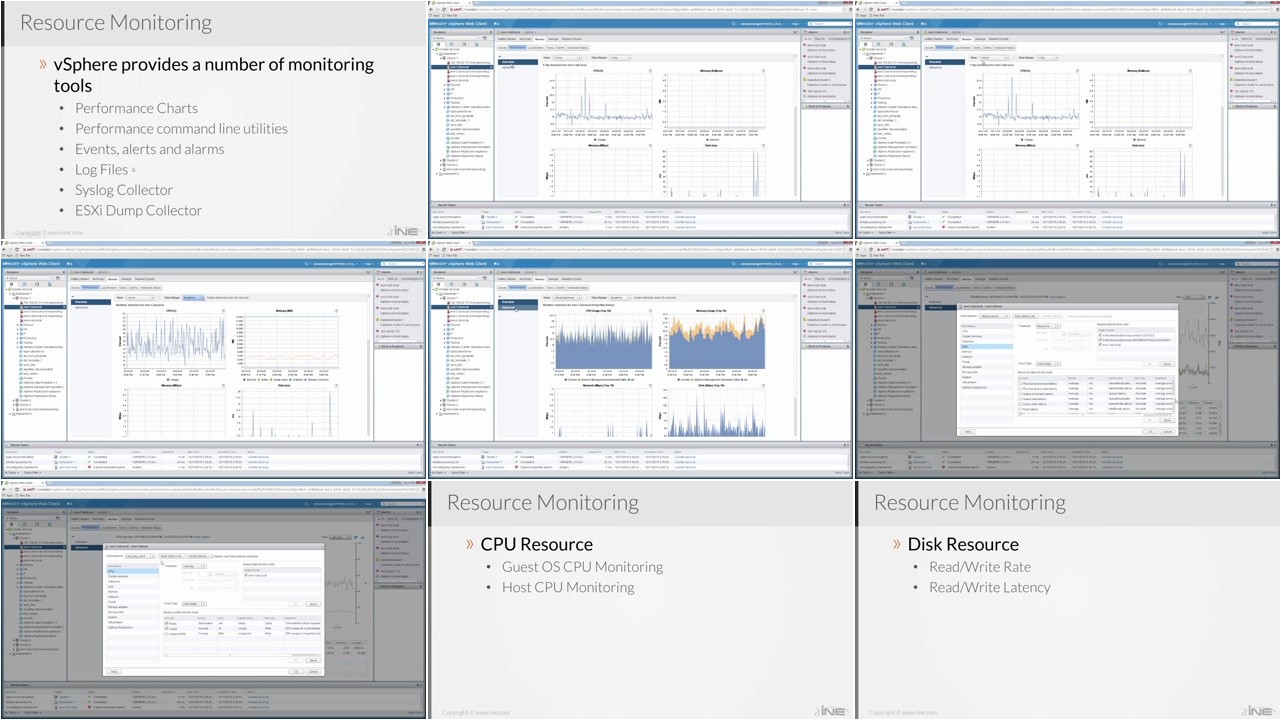Open Chart Type dropdown in Disk Chart Options dialog

(x=1049, y=364)
